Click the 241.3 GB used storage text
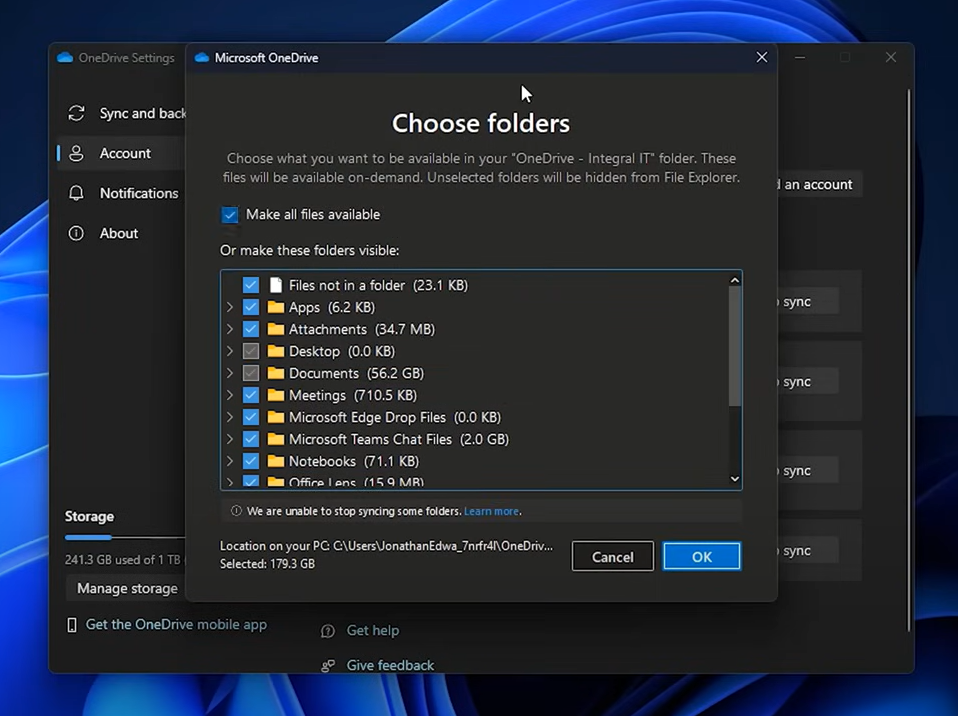The height and width of the screenshot is (716, 958). (x=123, y=560)
